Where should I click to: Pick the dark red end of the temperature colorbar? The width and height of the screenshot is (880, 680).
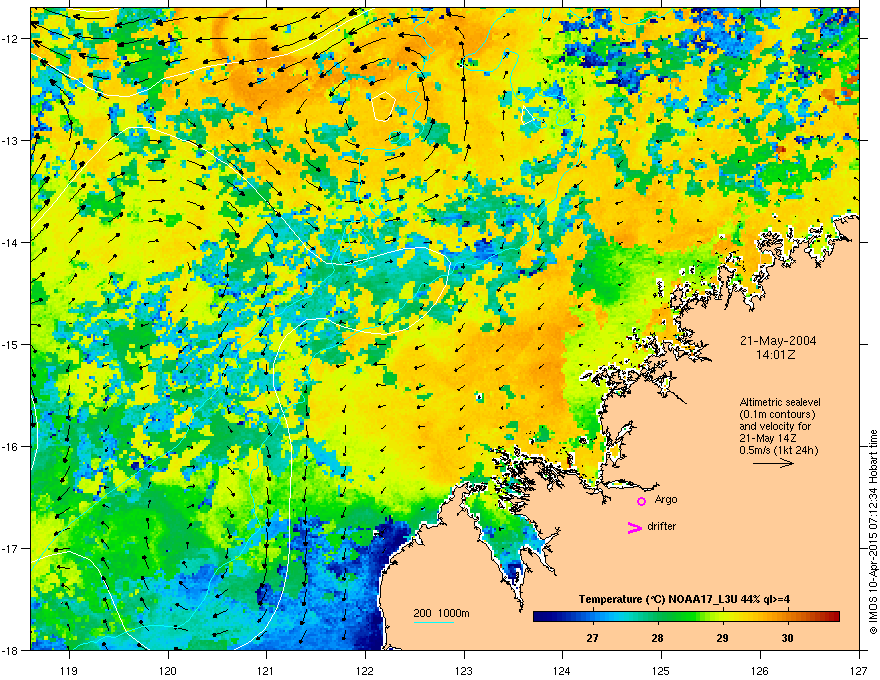pyautogui.click(x=833, y=617)
